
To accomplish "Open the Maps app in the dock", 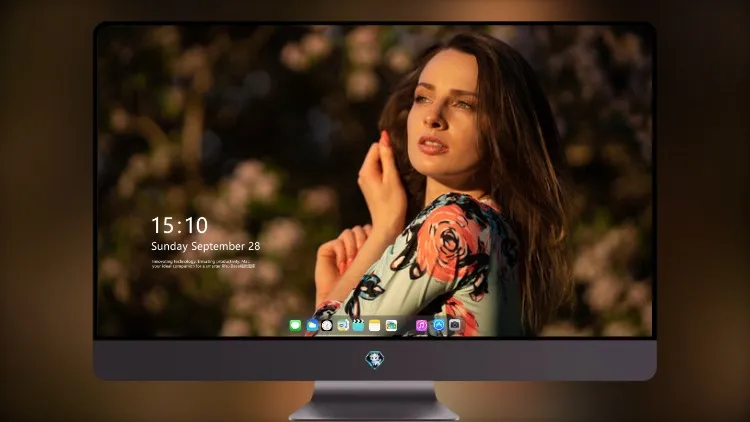I will [x=343, y=325].
